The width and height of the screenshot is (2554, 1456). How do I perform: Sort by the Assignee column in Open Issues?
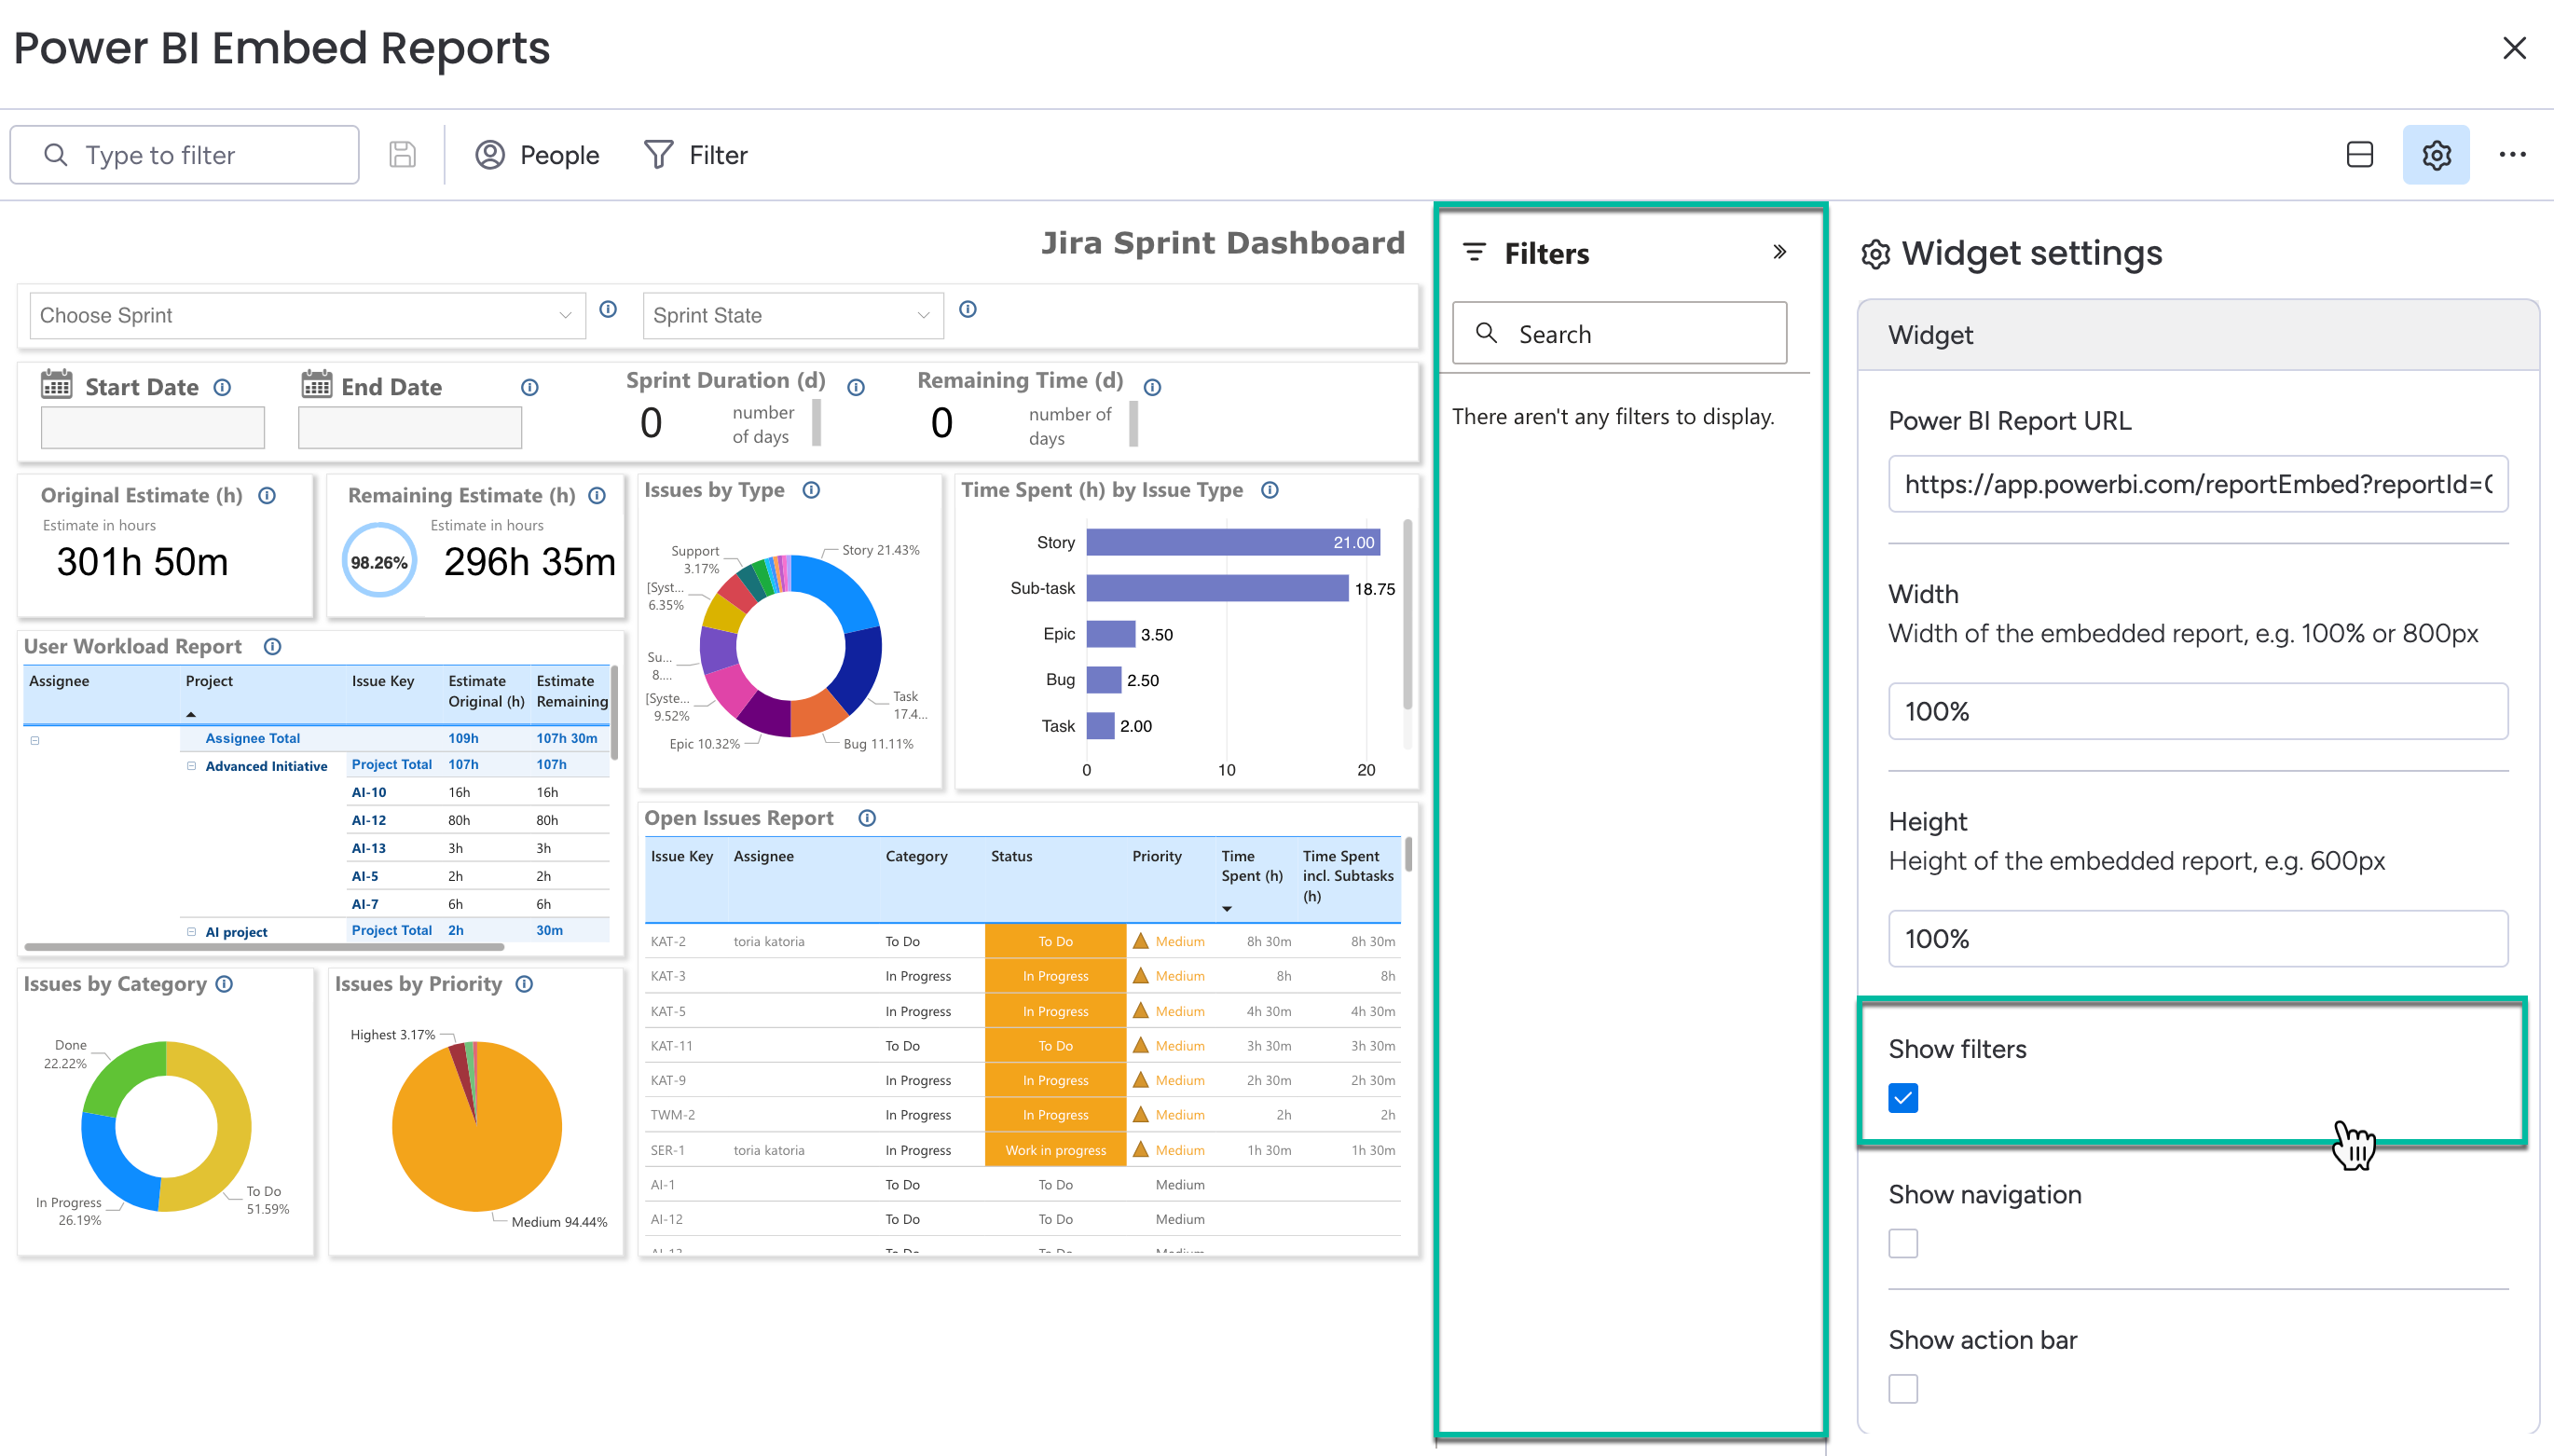point(763,856)
